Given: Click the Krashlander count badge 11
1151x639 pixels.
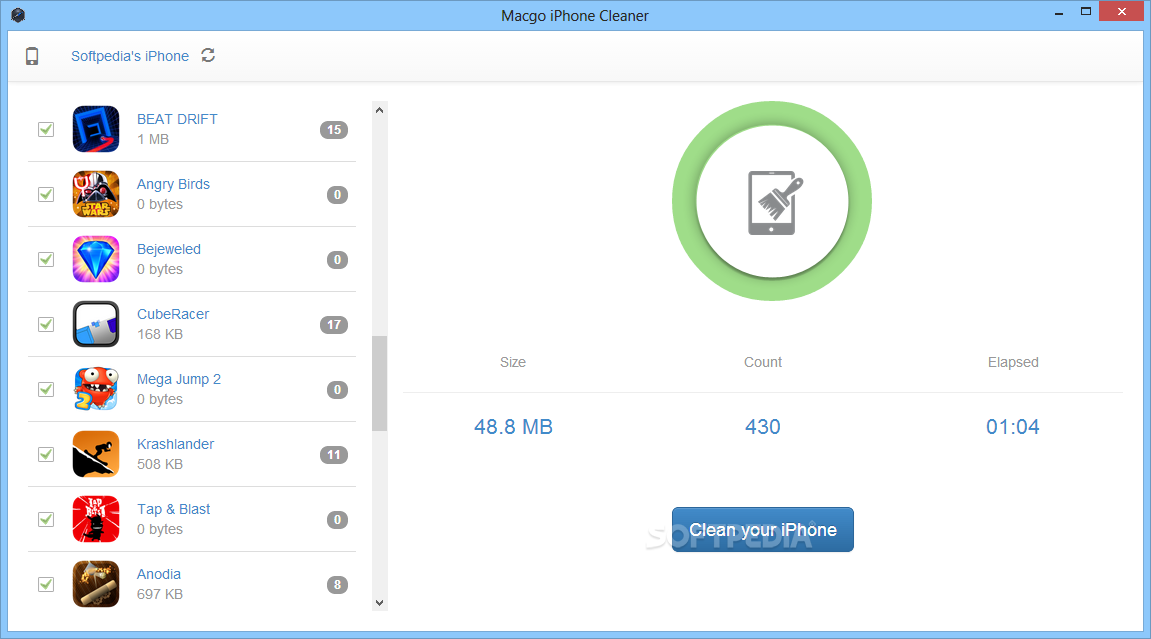Looking at the screenshot, I should click(x=334, y=455).
